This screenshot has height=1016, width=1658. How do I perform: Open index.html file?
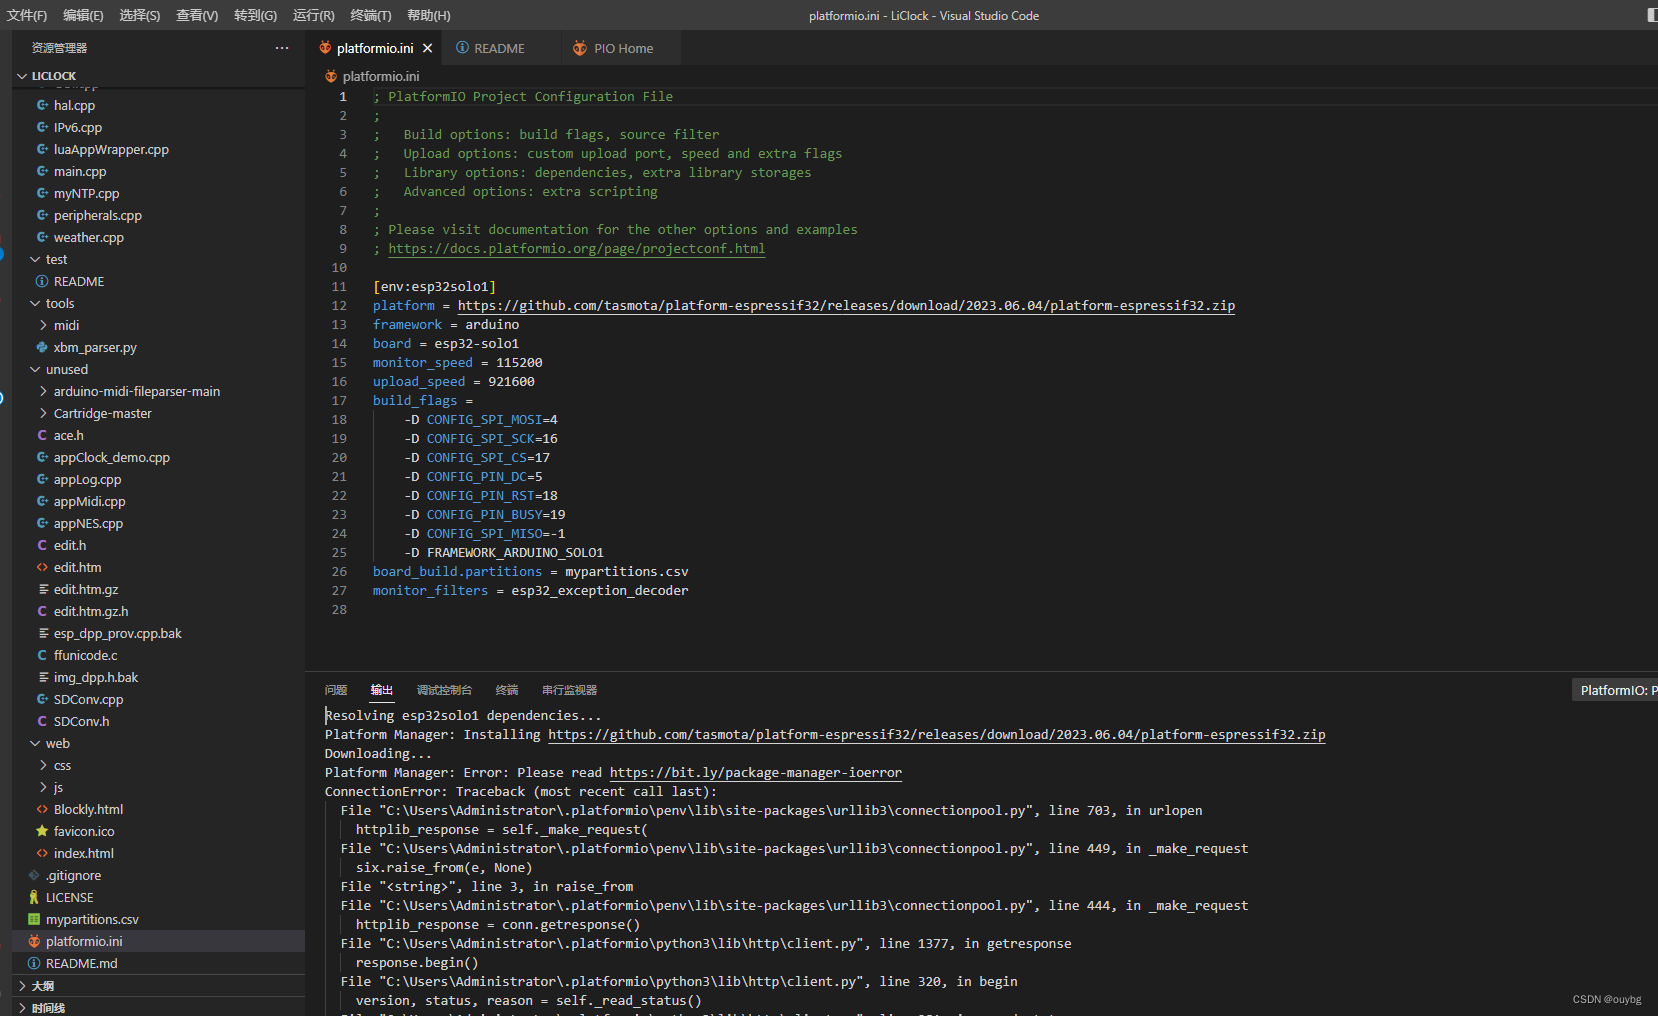[84, 853]
